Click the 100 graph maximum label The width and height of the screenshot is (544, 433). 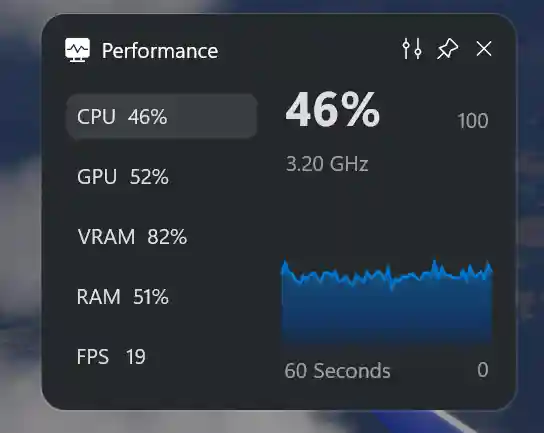tap(473, 121)
